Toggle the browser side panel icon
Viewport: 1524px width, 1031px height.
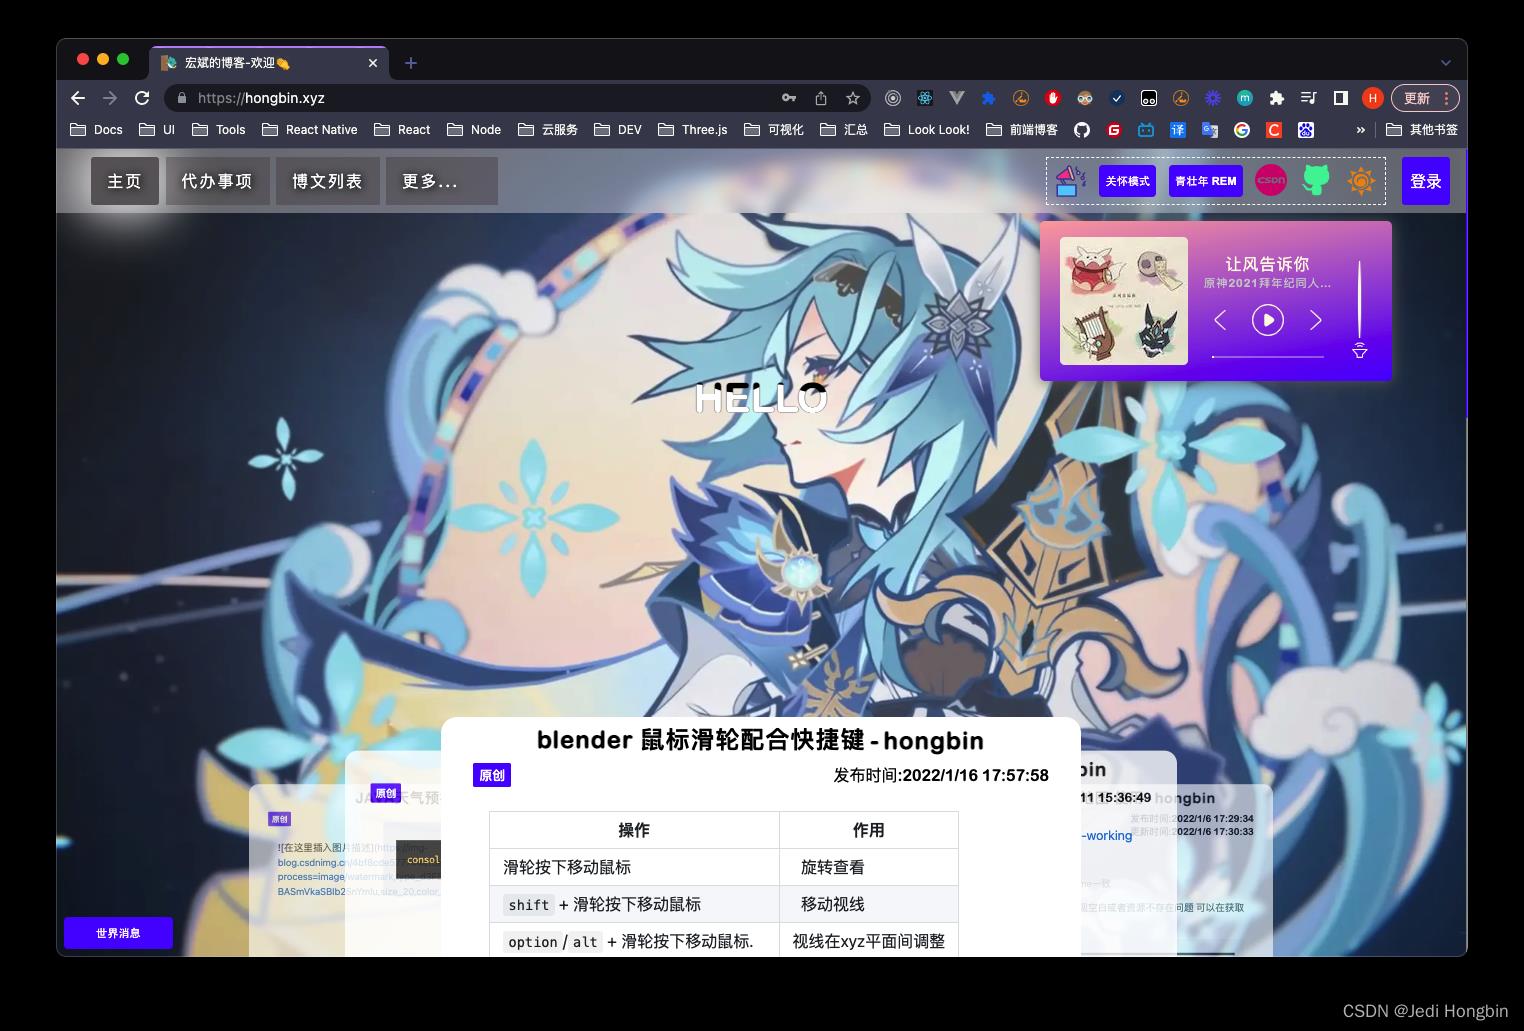(x=1341, y=98)
